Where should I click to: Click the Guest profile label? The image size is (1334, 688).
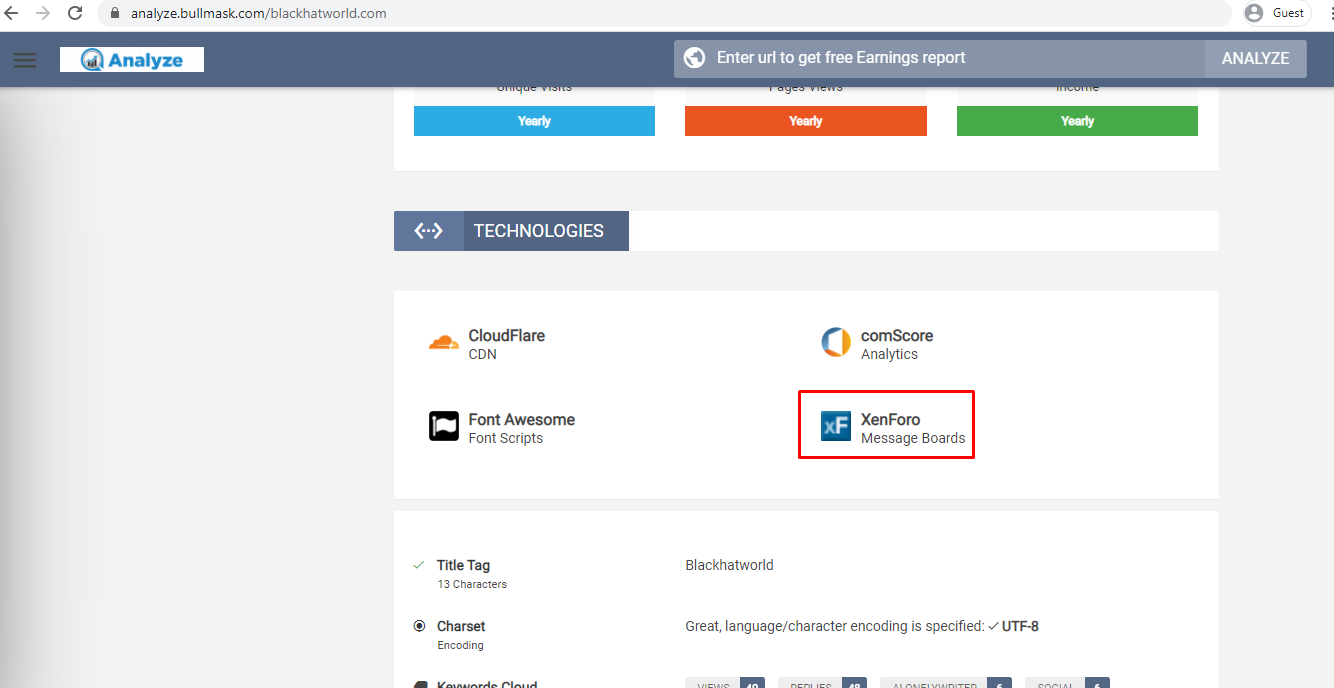1288,13
